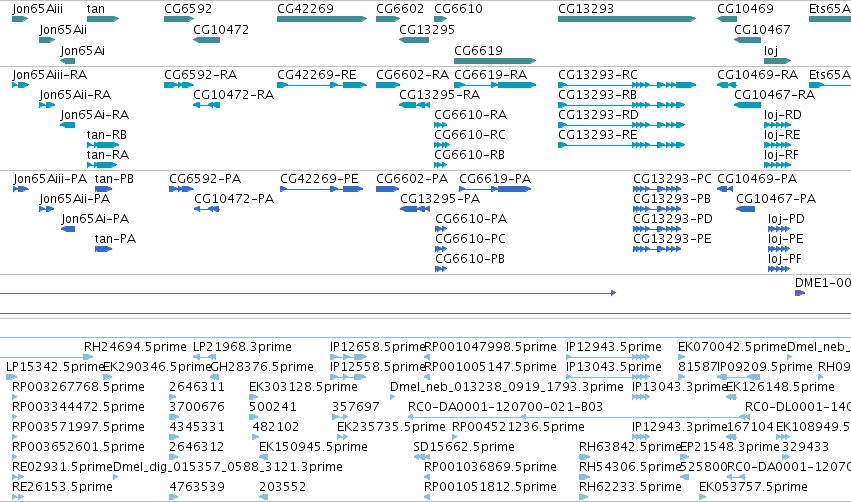The image size is (851, 502).
Task: Select the long CG13293 gene bar
Action: 627,19
